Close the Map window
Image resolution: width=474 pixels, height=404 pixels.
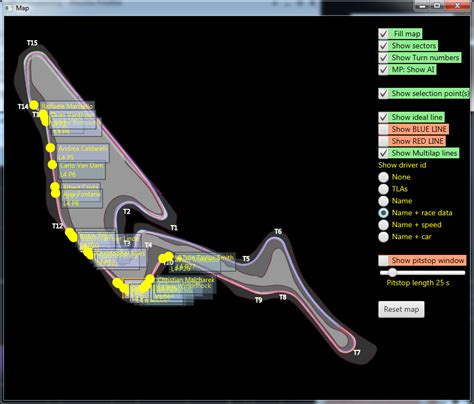457,6
